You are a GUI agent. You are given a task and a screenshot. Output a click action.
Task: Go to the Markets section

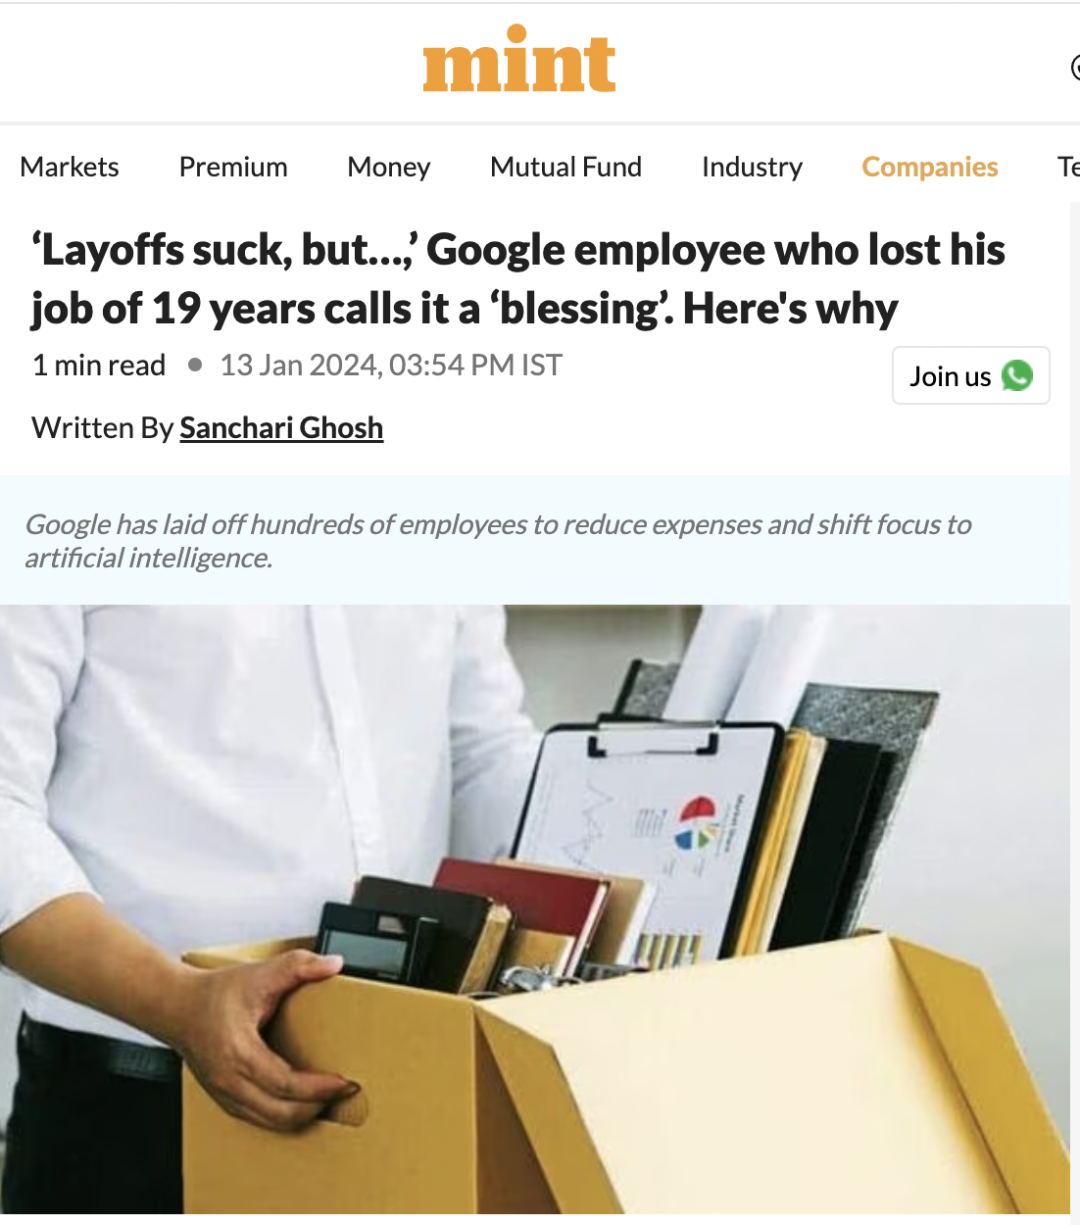coord(69,167)
